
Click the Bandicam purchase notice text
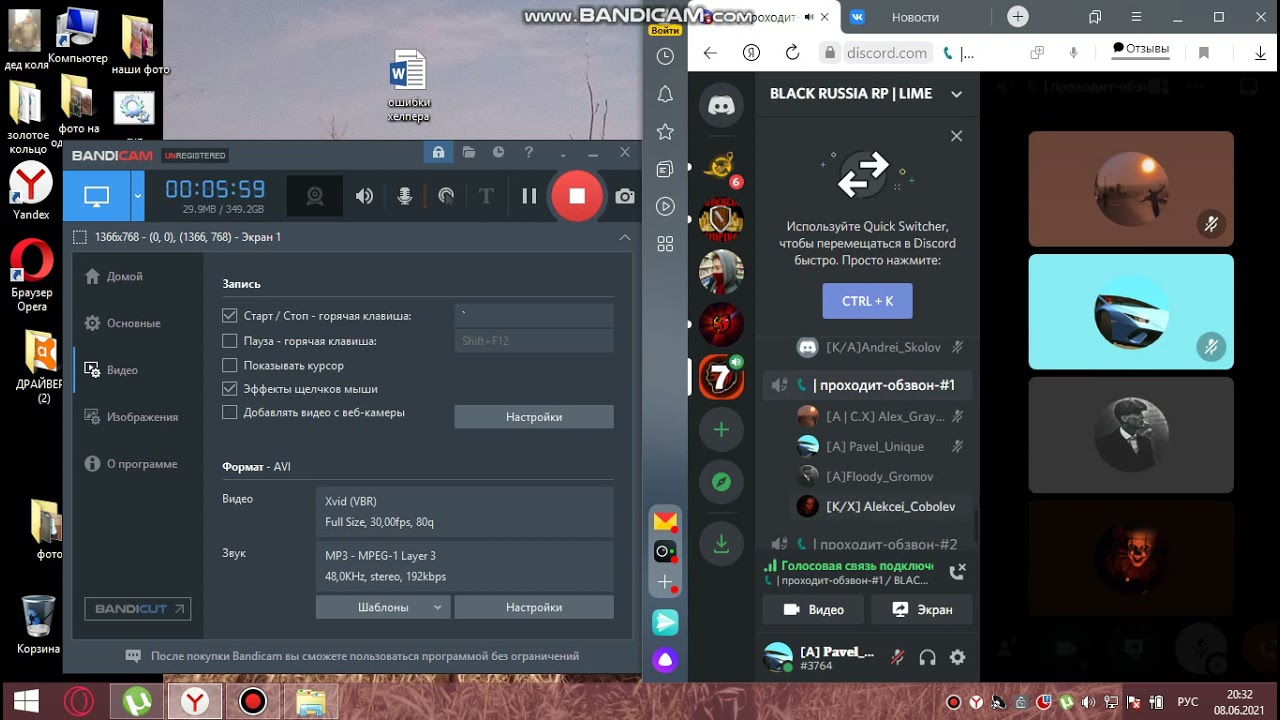[365, 656]
